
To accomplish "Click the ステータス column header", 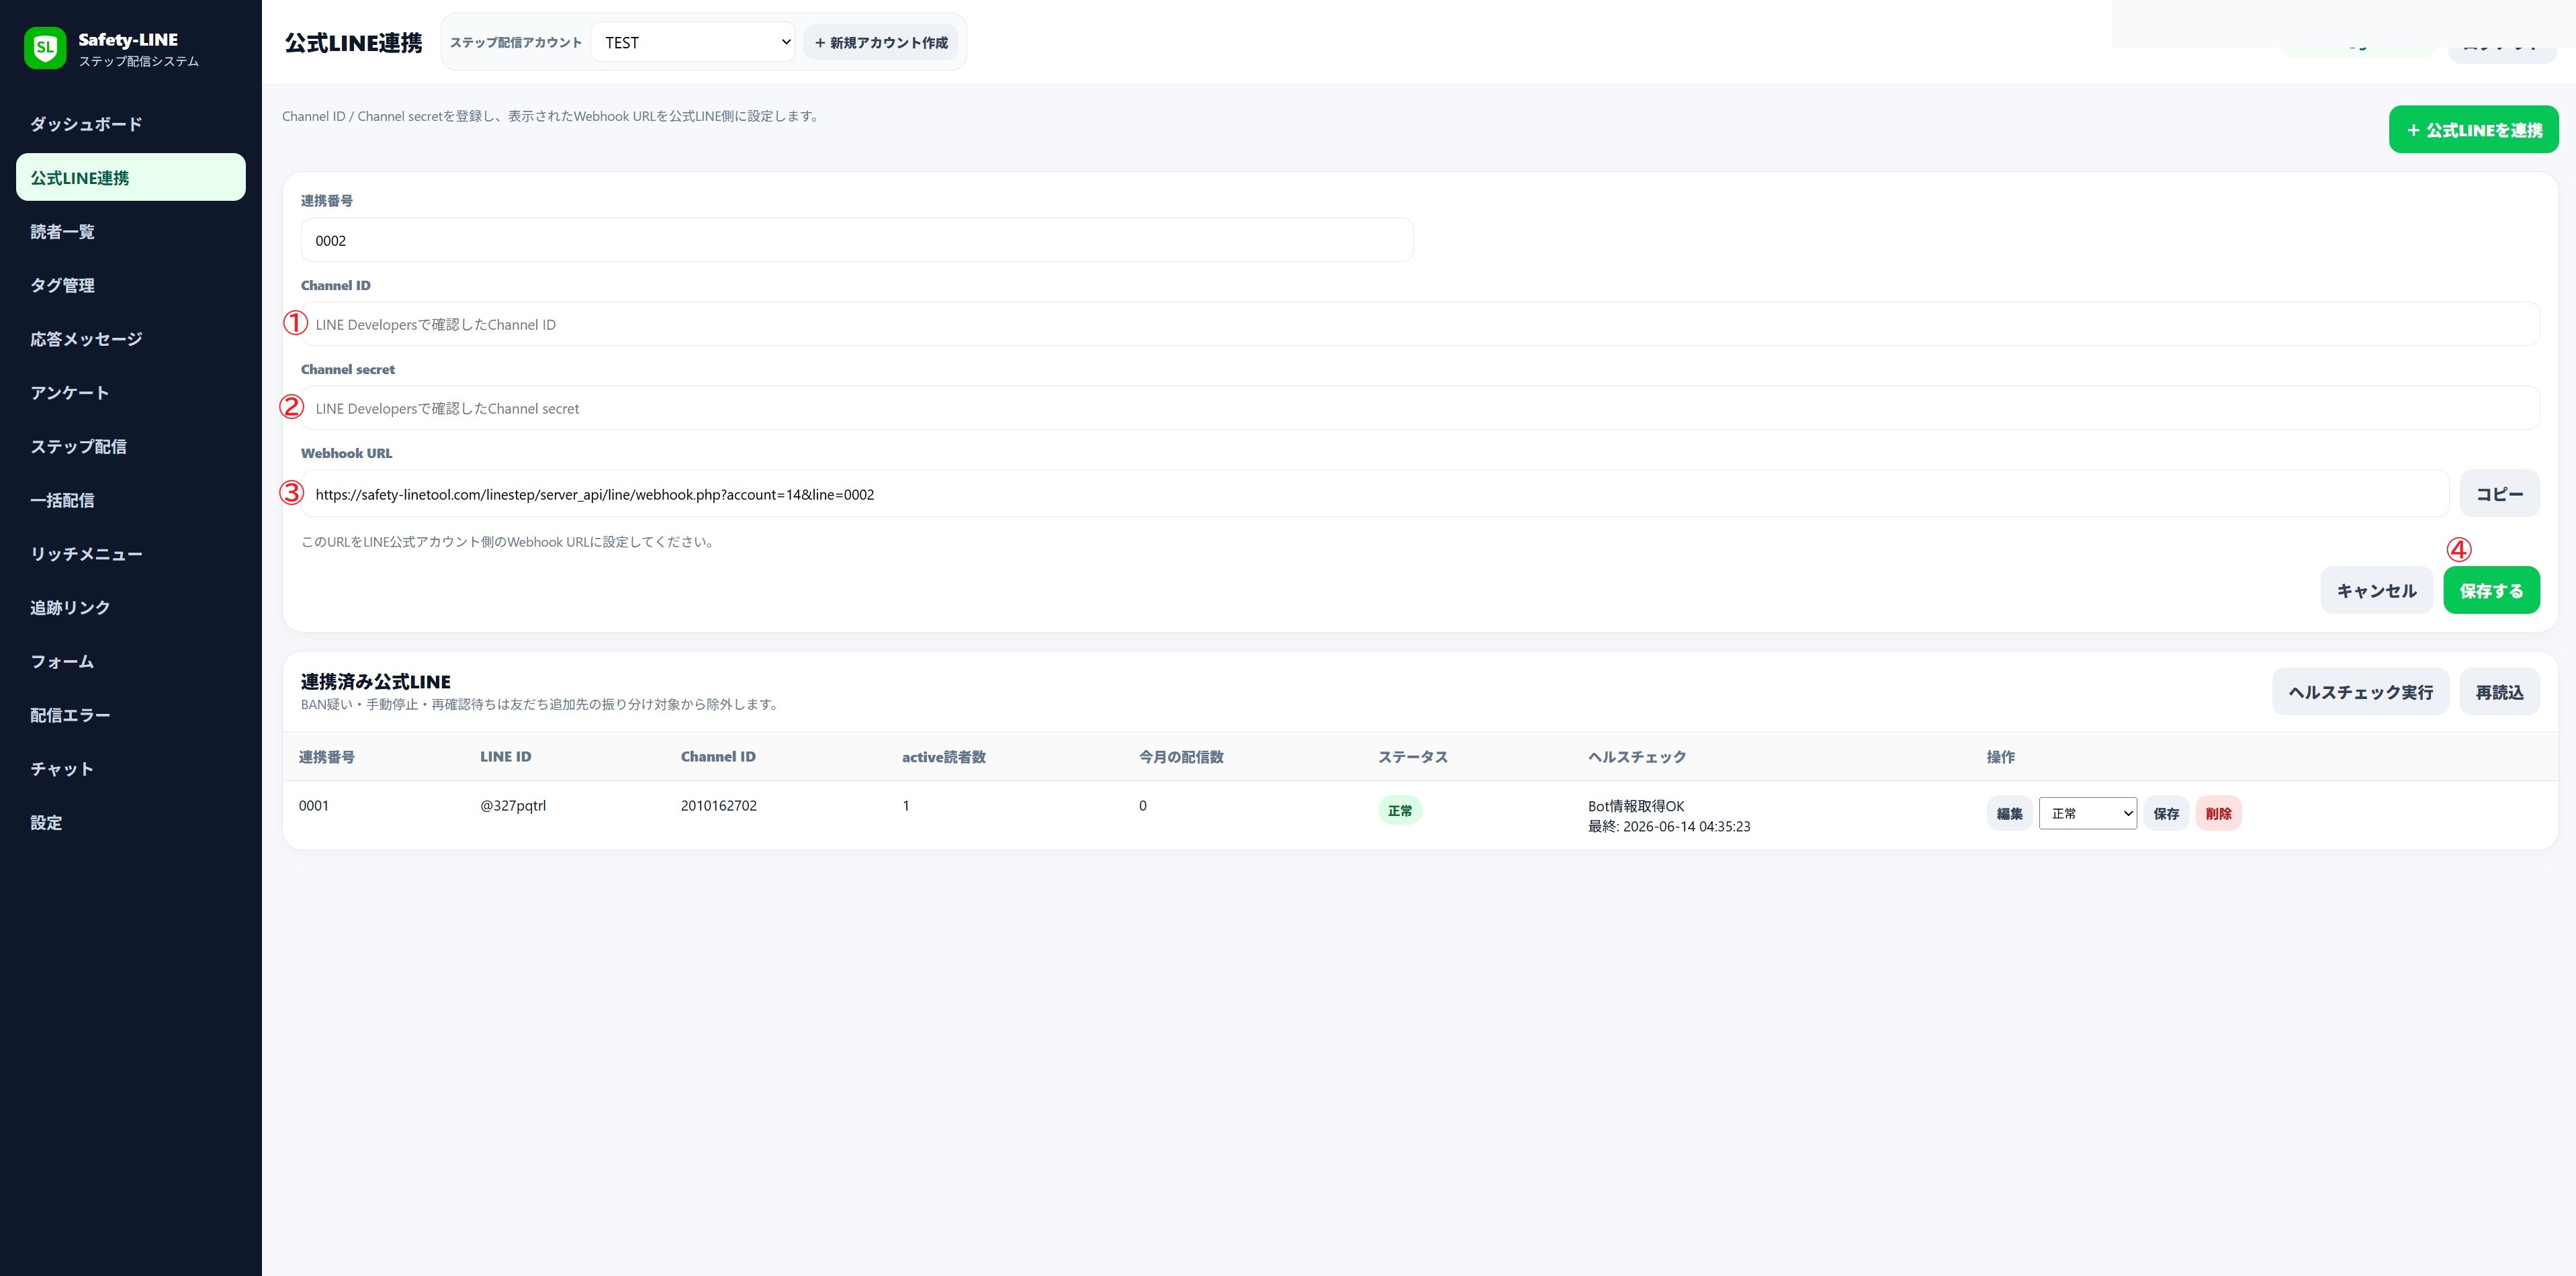I will [1413, 757].
